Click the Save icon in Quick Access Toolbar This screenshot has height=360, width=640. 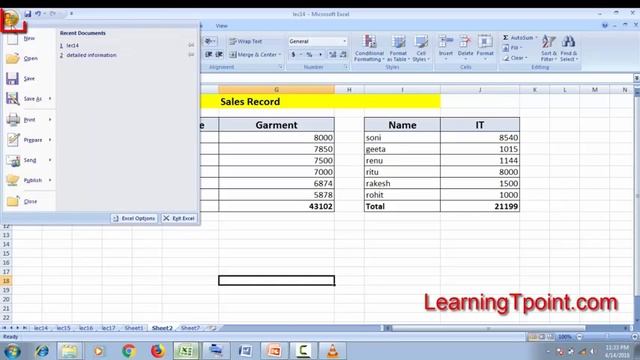27,14
